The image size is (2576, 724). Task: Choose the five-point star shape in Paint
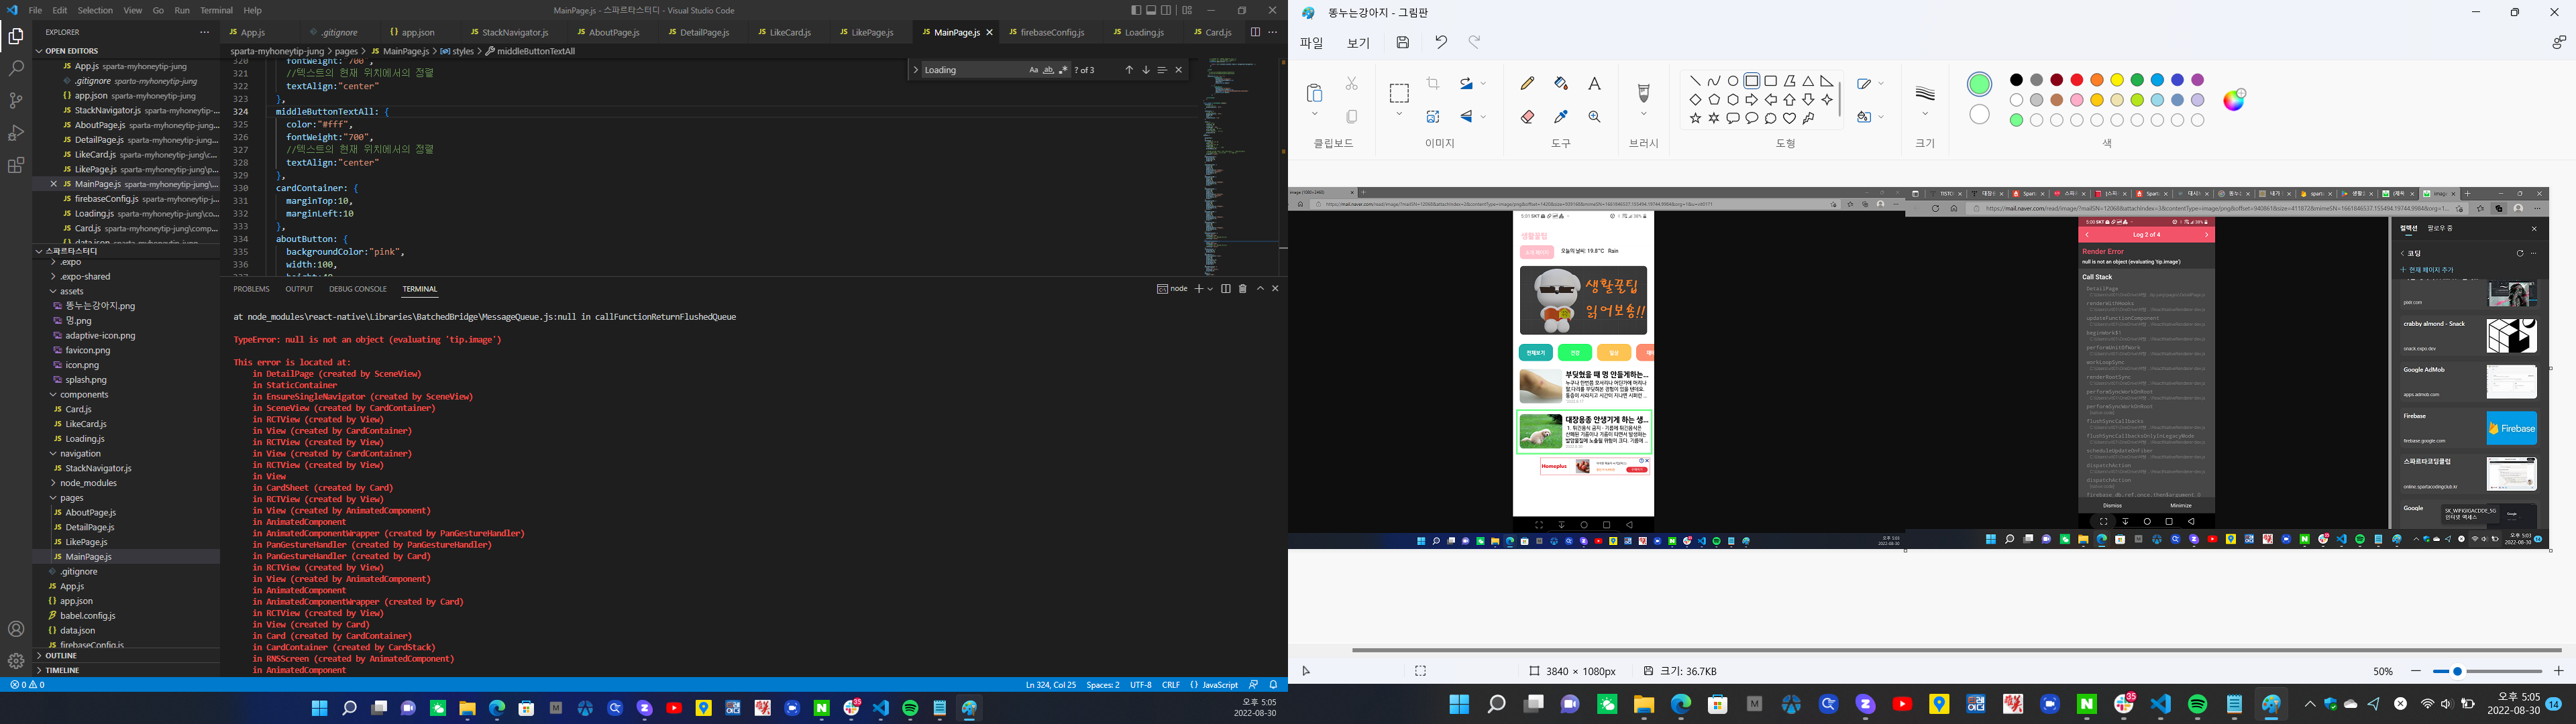[x=1695, y=118]
